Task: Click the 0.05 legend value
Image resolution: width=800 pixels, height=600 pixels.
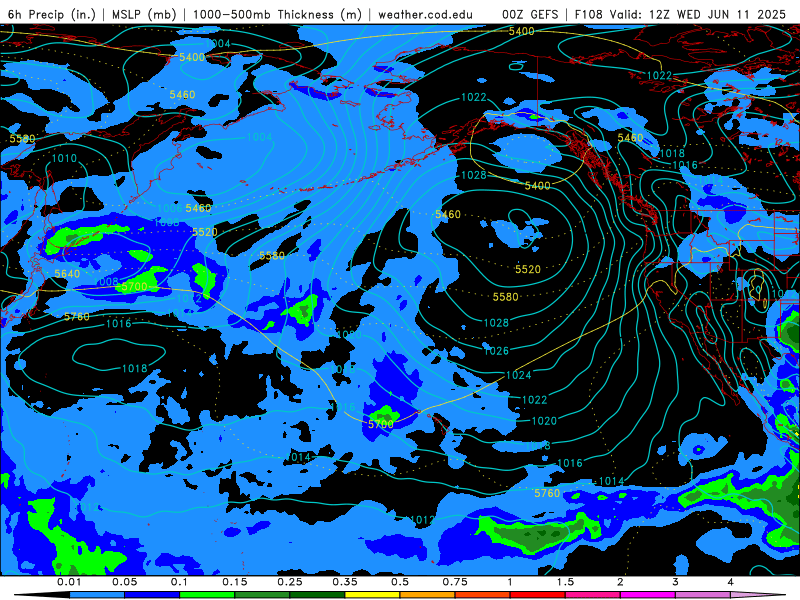Action: [x=124, y=582]
